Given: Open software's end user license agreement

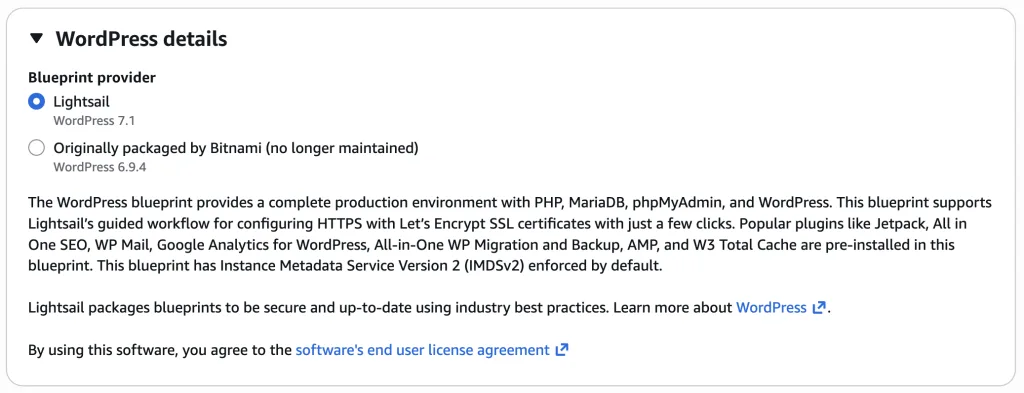Looking at the screenshot, I should pyautogui.click(x=423, y=350).
